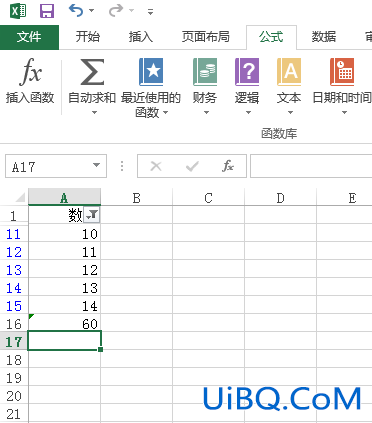Select row header 11
Viewport: 372px width, 423px height.
[x=14, y=234]
